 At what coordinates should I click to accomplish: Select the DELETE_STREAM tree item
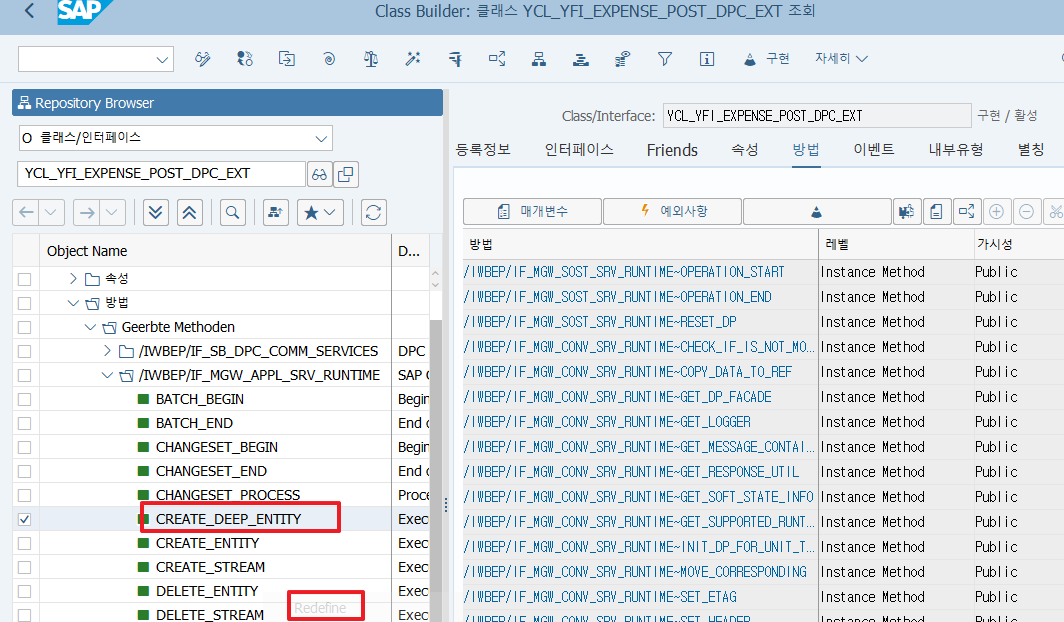[x=210, y=615]
